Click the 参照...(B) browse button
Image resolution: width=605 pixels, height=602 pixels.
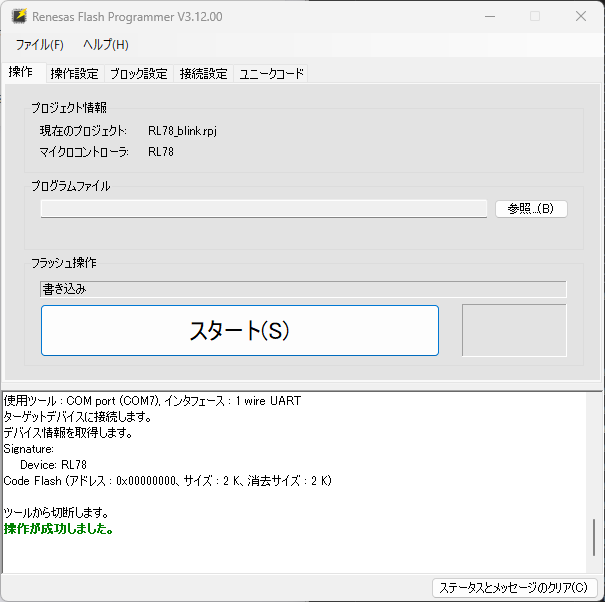click(x=531, y=209)
